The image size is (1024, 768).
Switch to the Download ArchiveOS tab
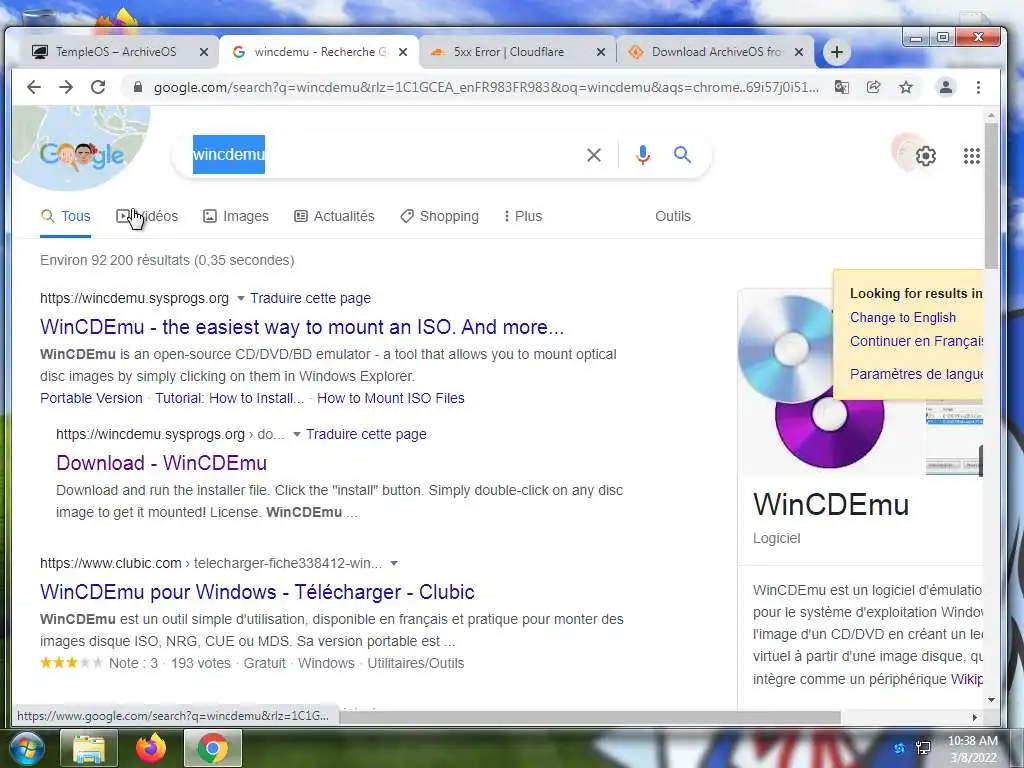716,52
